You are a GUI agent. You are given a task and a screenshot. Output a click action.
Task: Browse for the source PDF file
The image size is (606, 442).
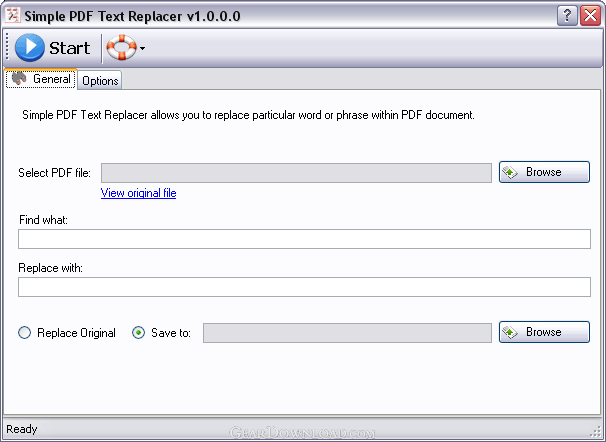coord(544,172)
